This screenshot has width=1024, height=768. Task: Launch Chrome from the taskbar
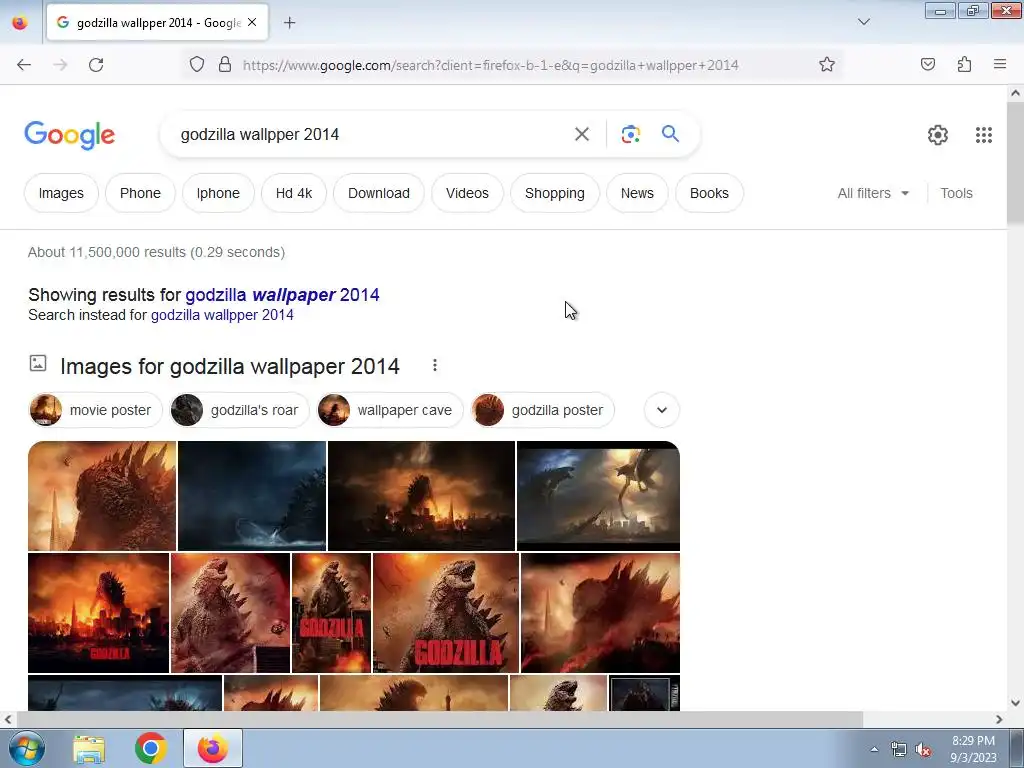150,748
